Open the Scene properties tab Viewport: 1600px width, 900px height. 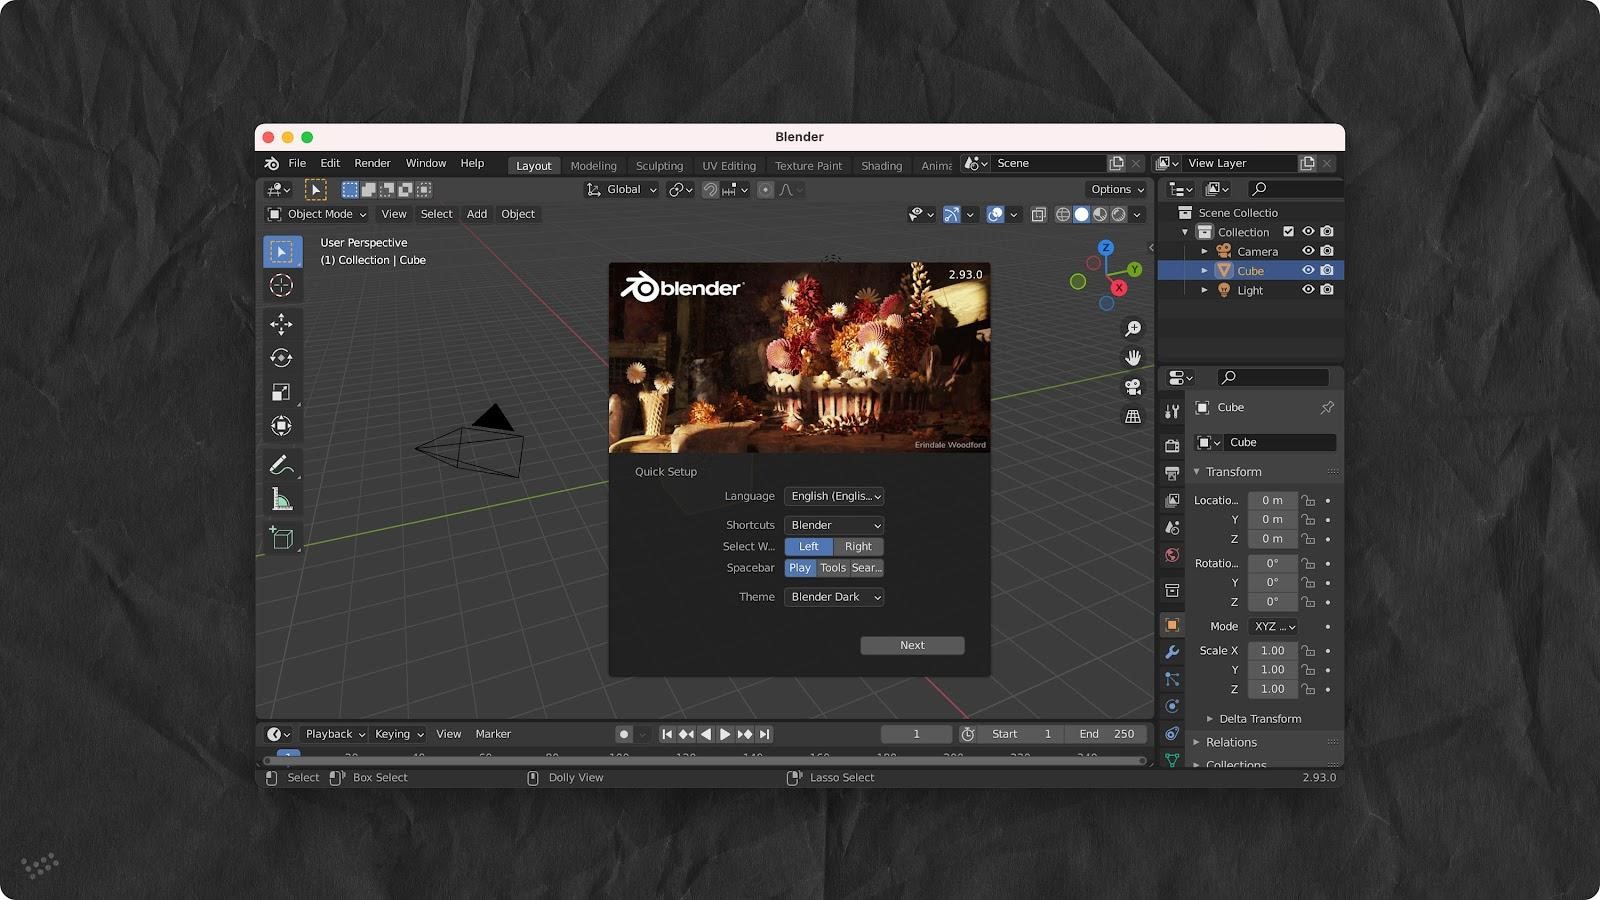coord(1172,527)
